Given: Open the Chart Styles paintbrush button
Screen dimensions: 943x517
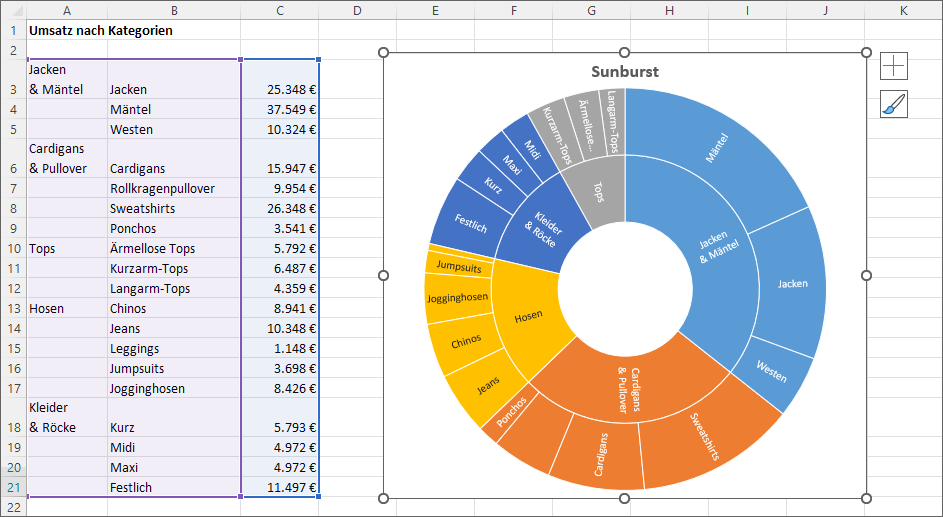Looking at the screenshot, I should click(x=893, y=104).
